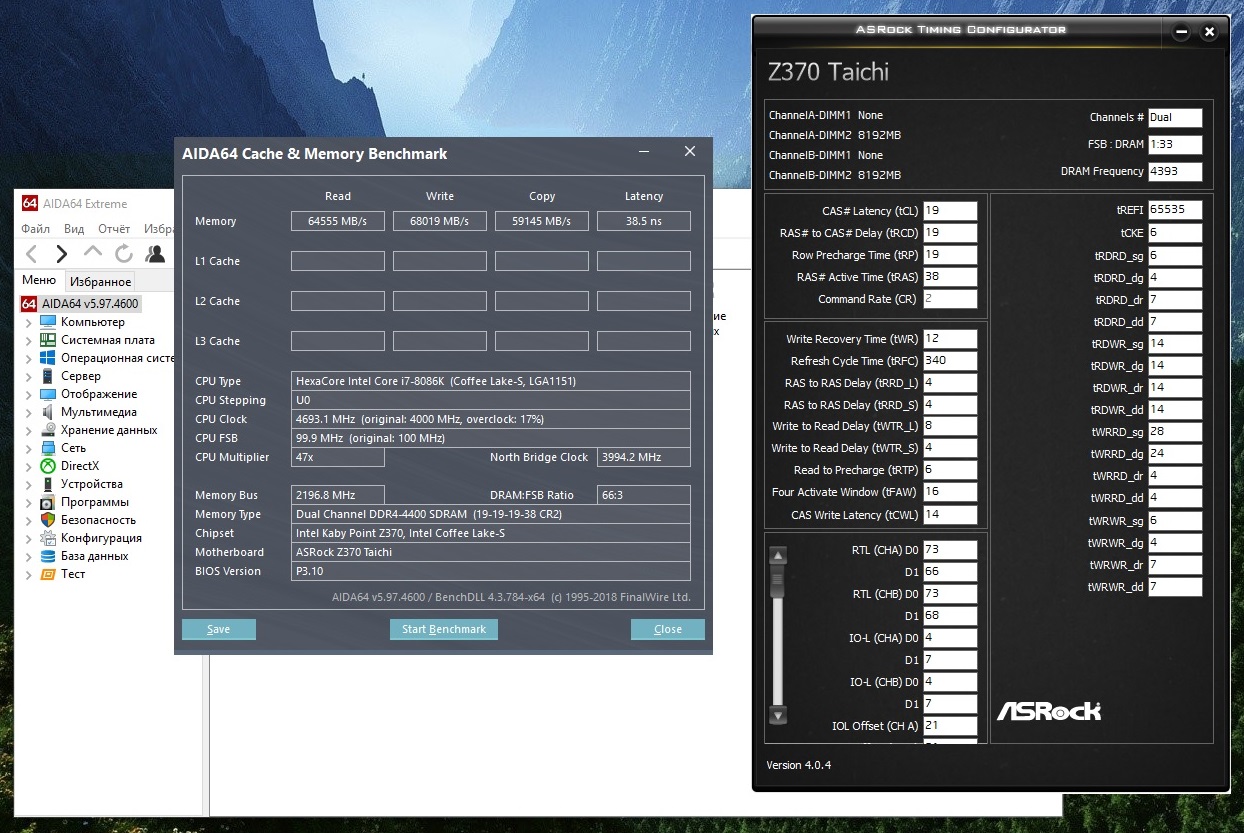Click the tCKE value field

[x=1175, y=233]
